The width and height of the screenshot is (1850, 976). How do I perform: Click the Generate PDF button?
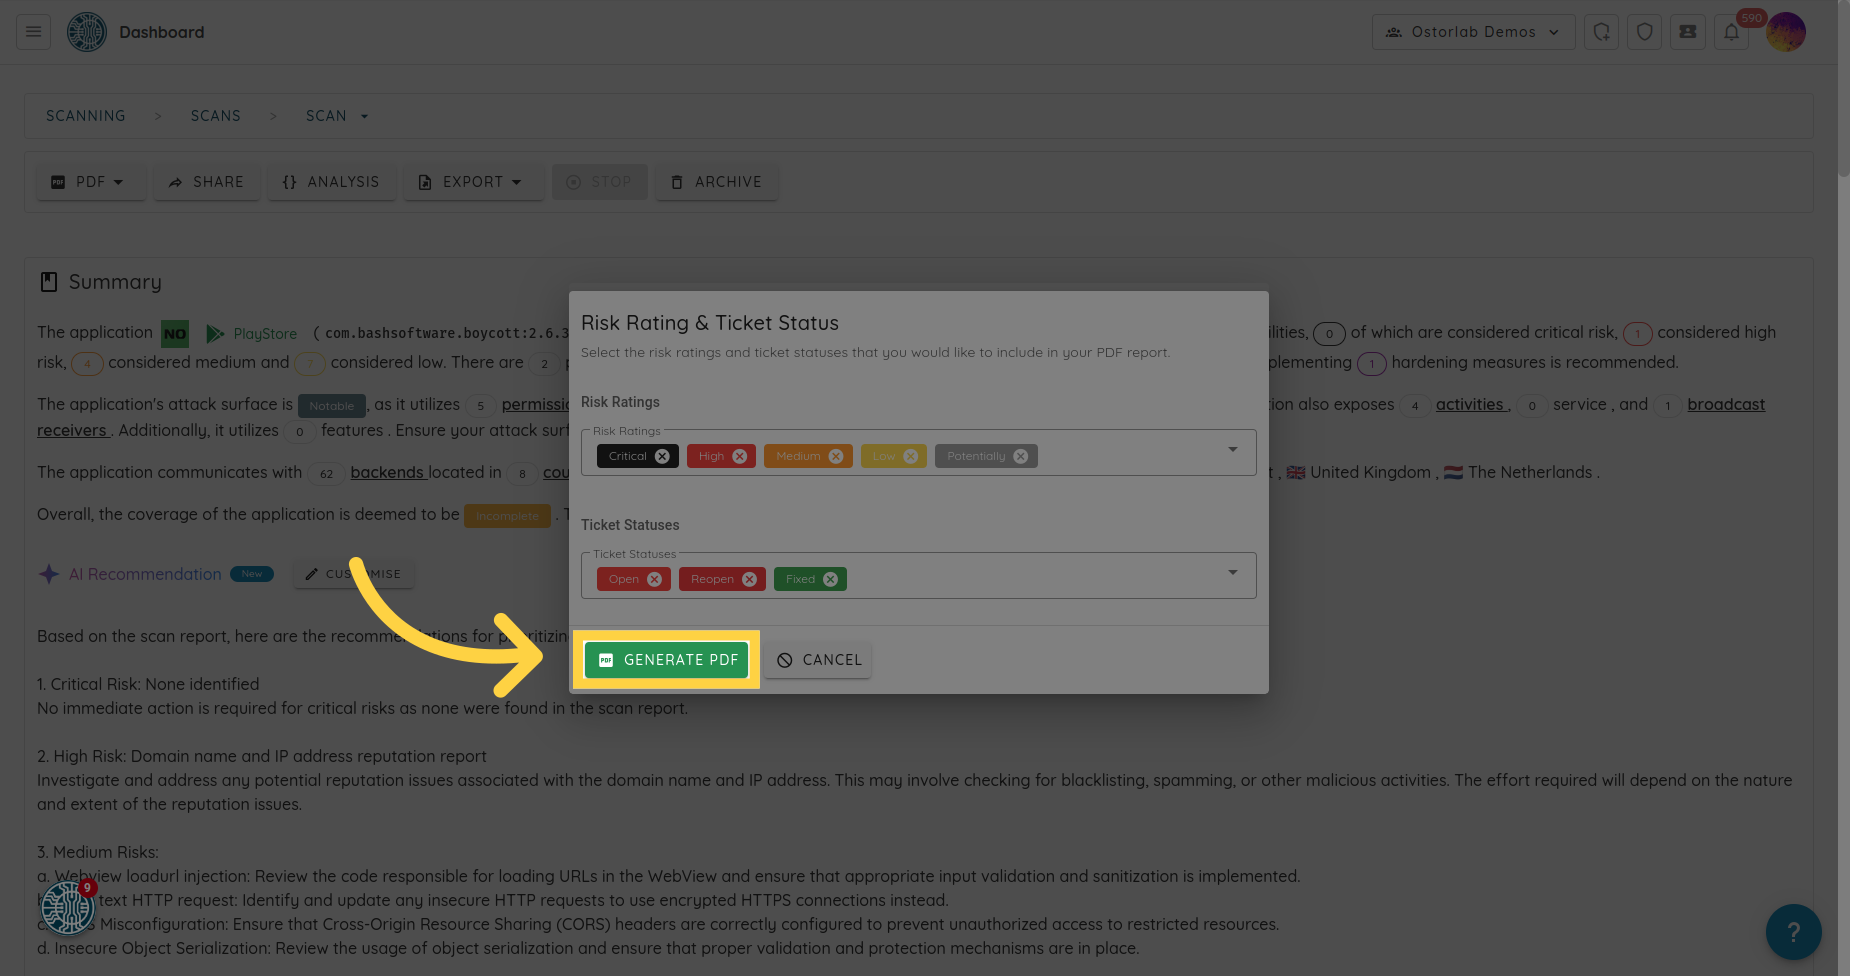tap(667, 660)
